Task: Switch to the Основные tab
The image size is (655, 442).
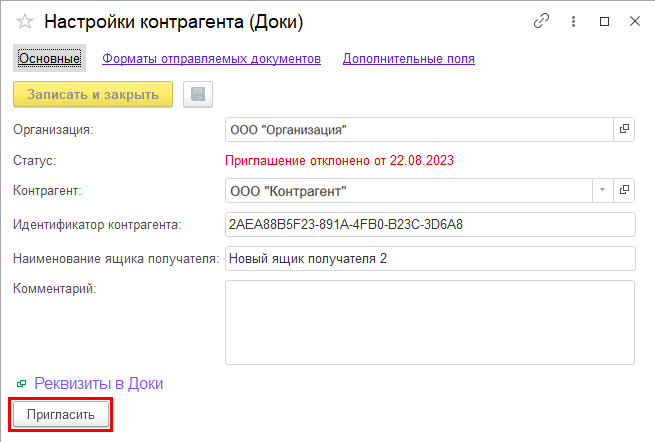Action: [49, 58]
